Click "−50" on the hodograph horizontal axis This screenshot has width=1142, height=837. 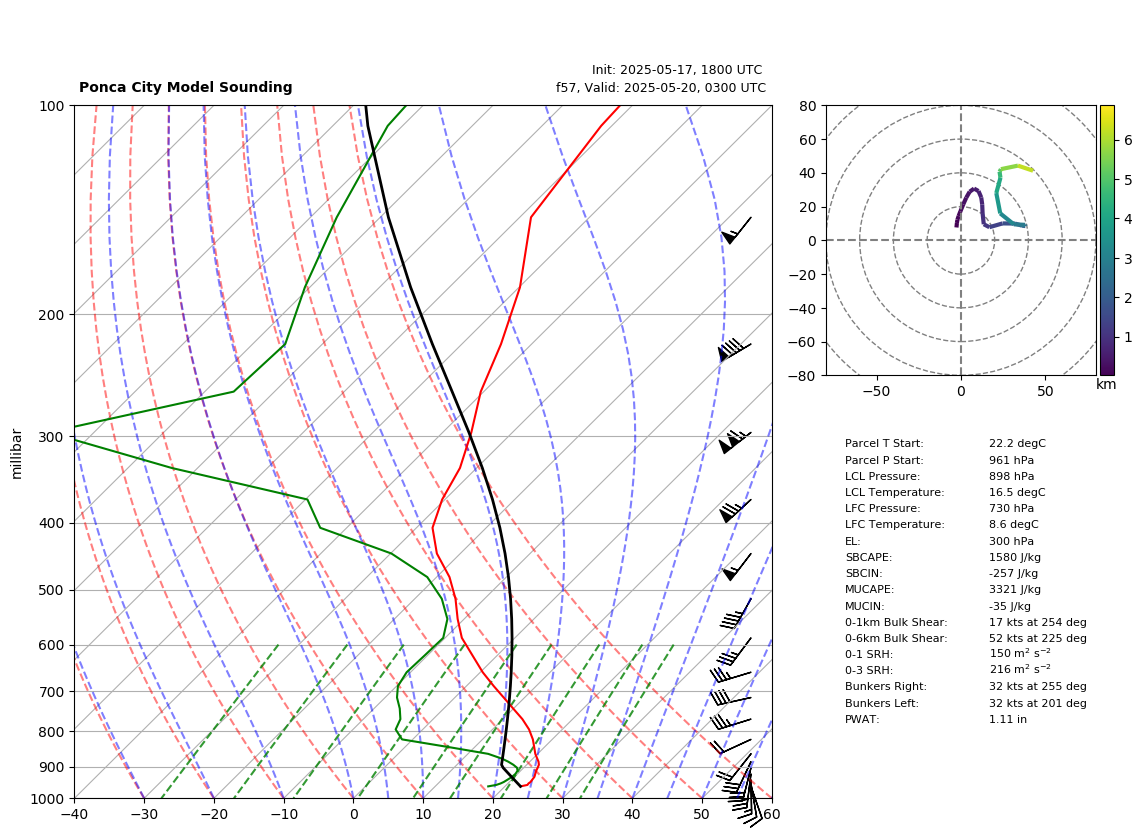(876, 391)
